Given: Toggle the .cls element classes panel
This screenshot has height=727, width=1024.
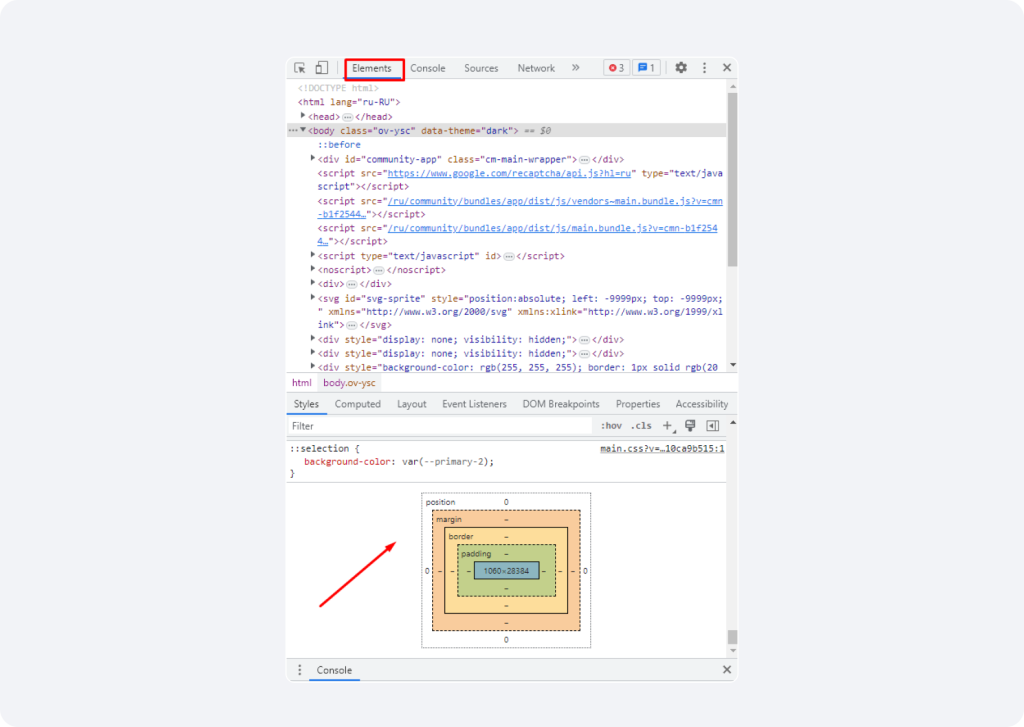Looking at the screenshot, I should [x=641, y=426].
